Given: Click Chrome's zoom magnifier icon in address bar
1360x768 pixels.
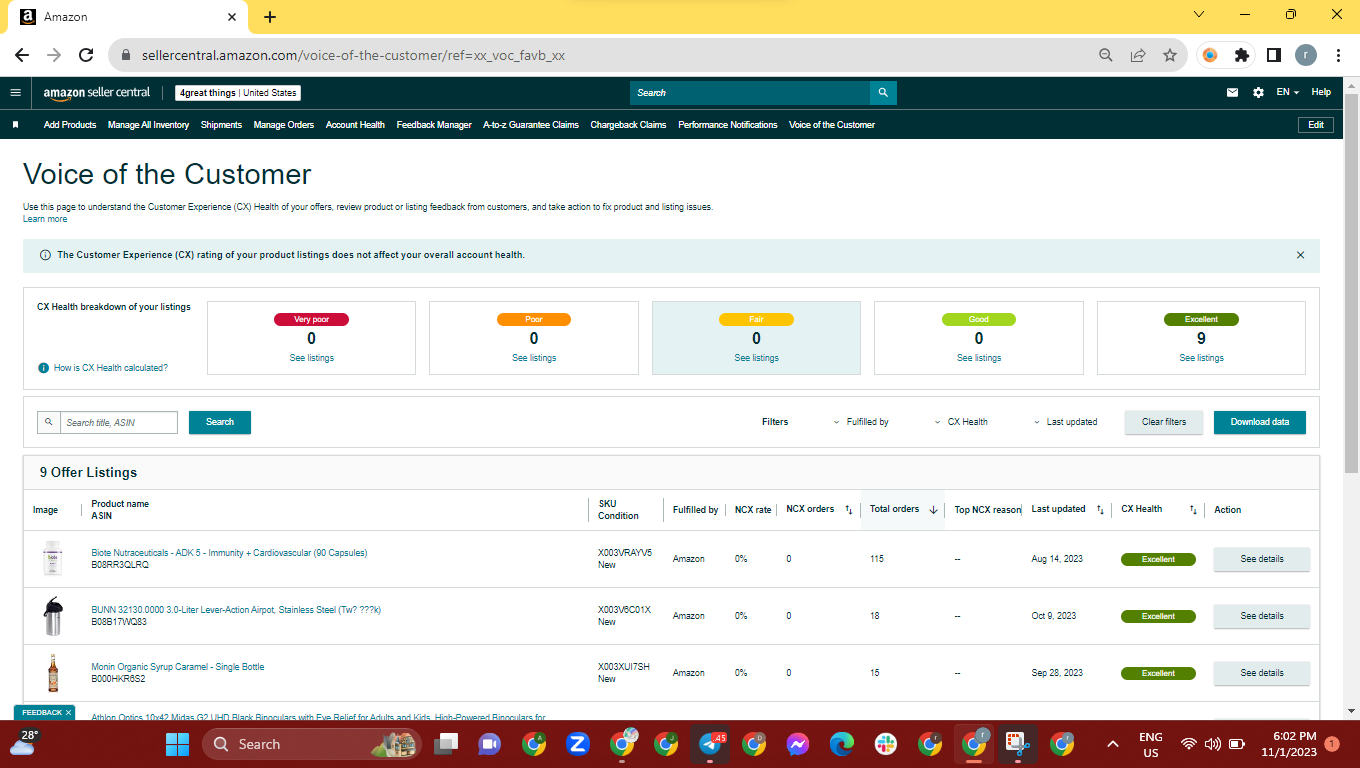Looking at the screenshot, I should 1106,55.
